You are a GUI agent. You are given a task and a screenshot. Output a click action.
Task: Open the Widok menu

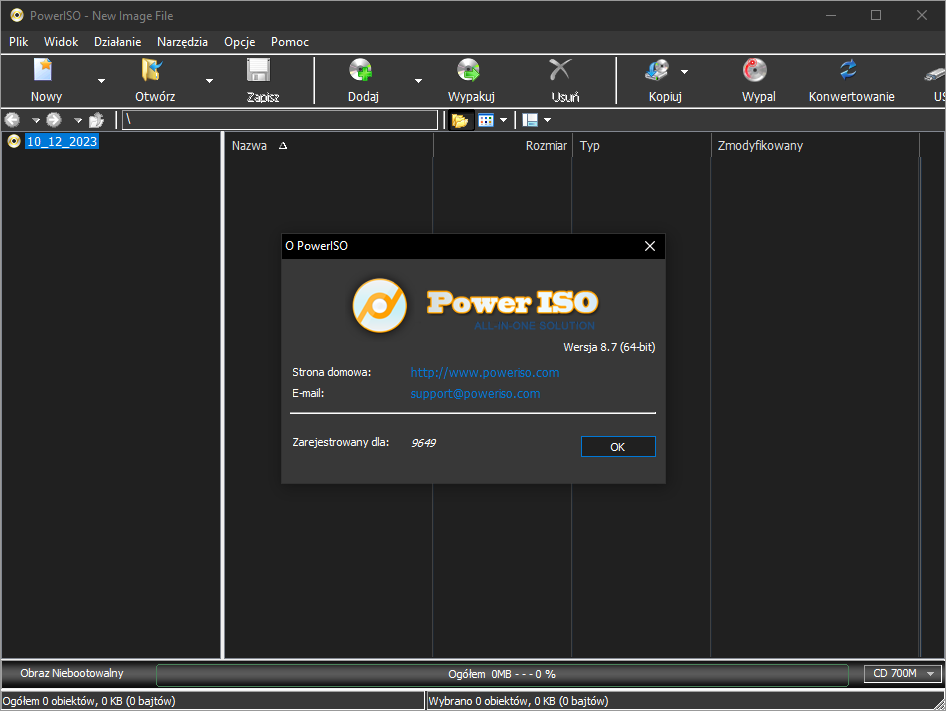(61, 42)
